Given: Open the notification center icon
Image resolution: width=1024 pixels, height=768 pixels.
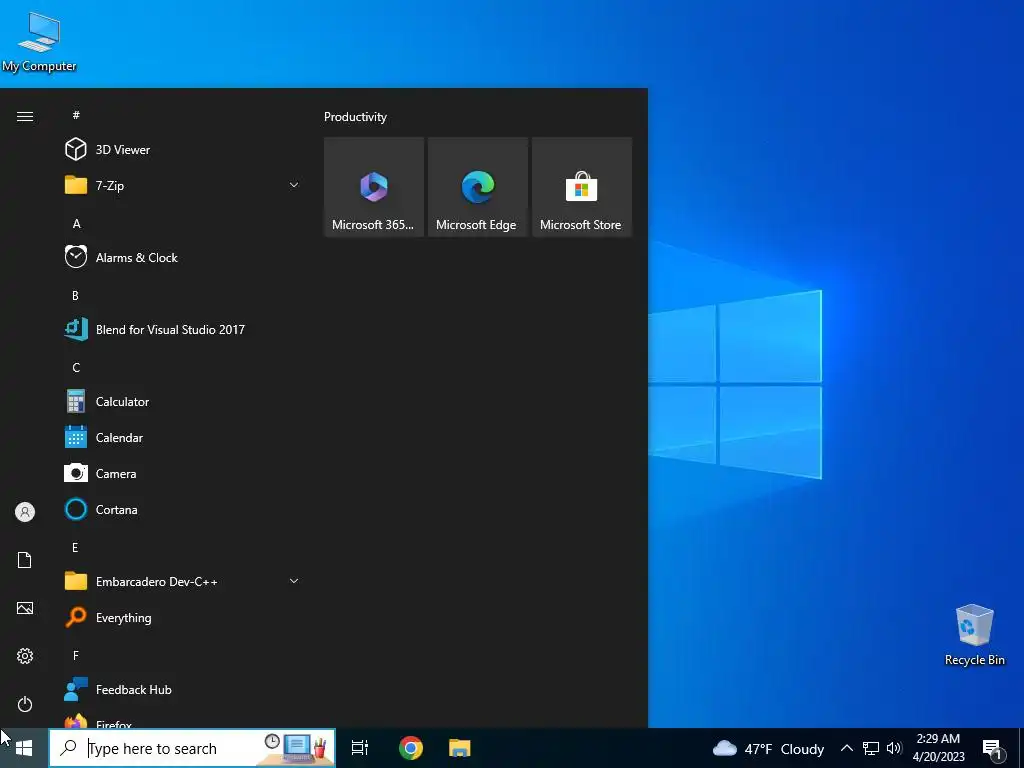Looking at the screenshot, I should pos(993,749).
